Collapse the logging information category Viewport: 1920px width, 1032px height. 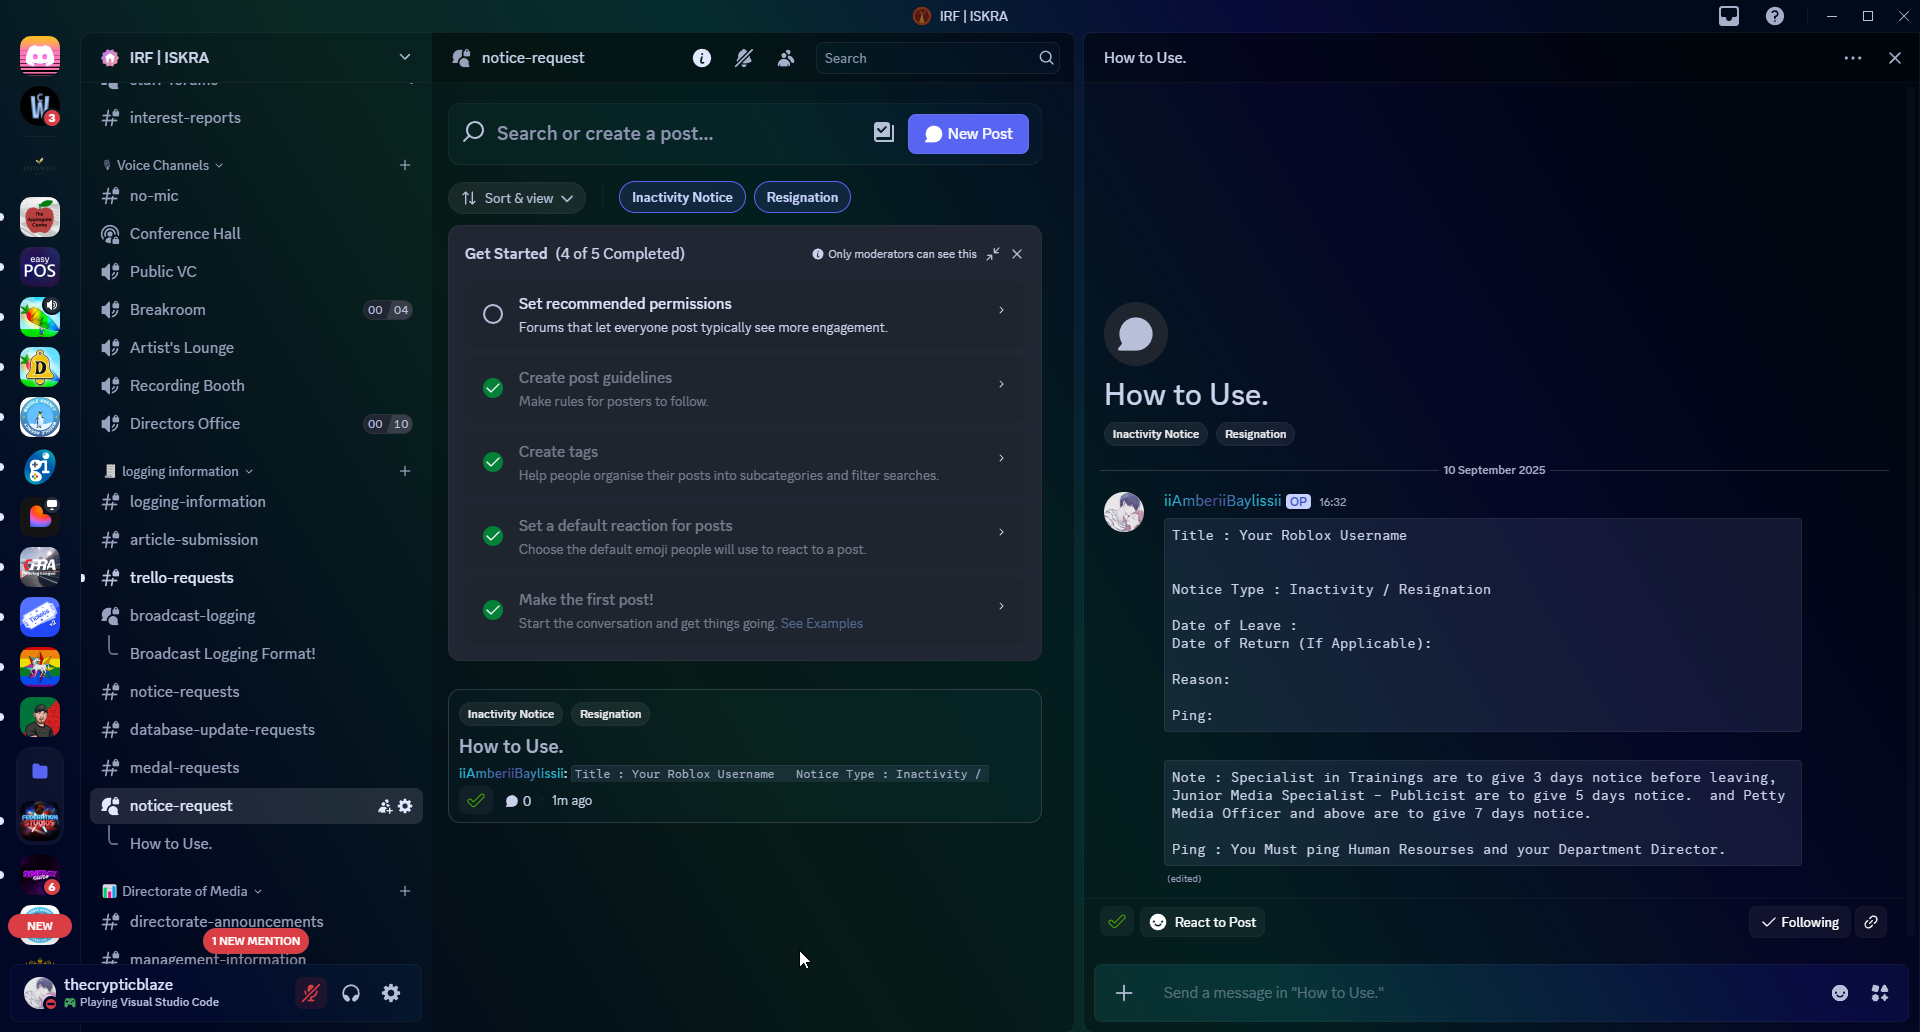(180, 471)
